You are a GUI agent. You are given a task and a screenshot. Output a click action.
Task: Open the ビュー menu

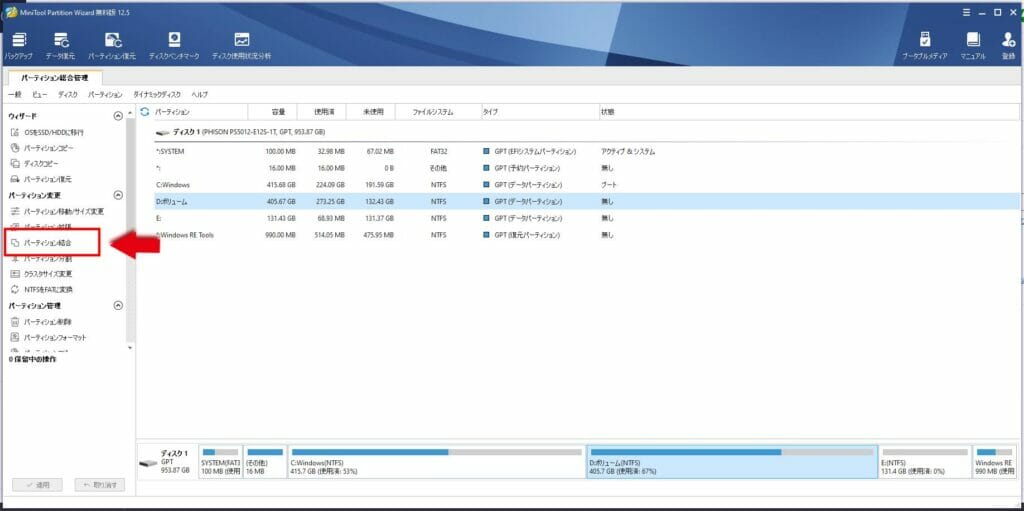coord(39,95)
